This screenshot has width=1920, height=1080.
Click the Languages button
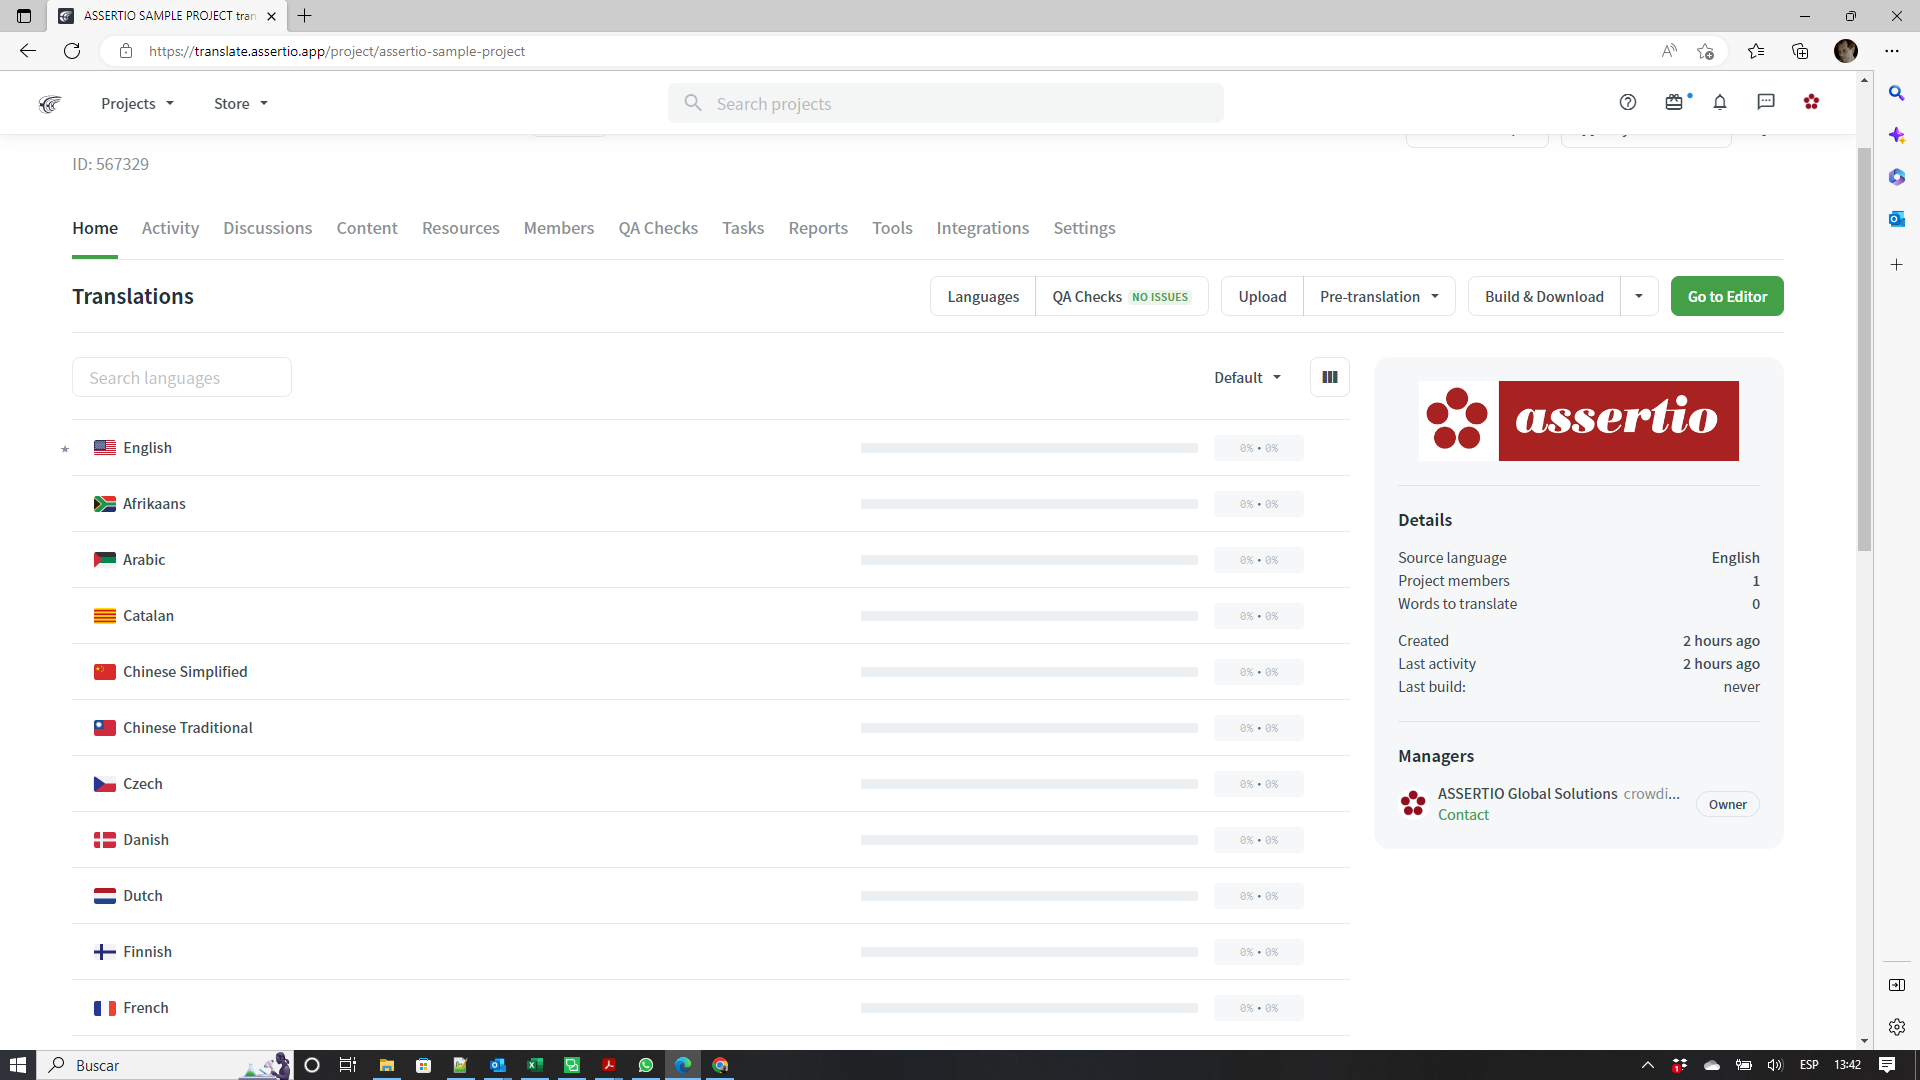point(983,296)
